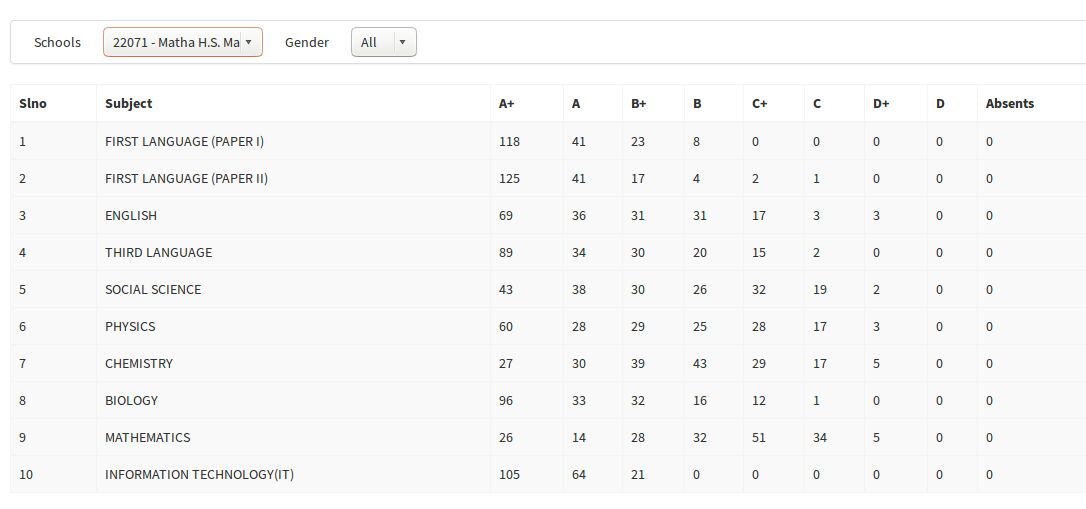Click the Subject column header

(129, 103)
